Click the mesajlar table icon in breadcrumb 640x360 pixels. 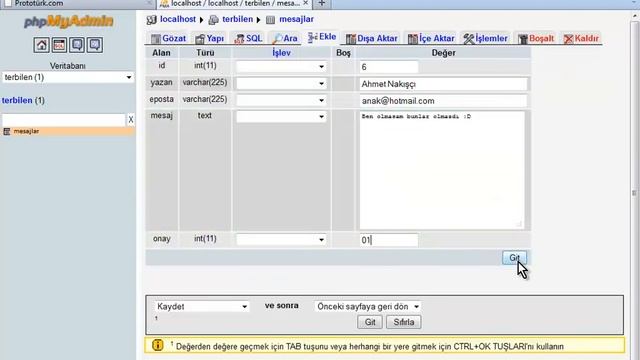270,20
